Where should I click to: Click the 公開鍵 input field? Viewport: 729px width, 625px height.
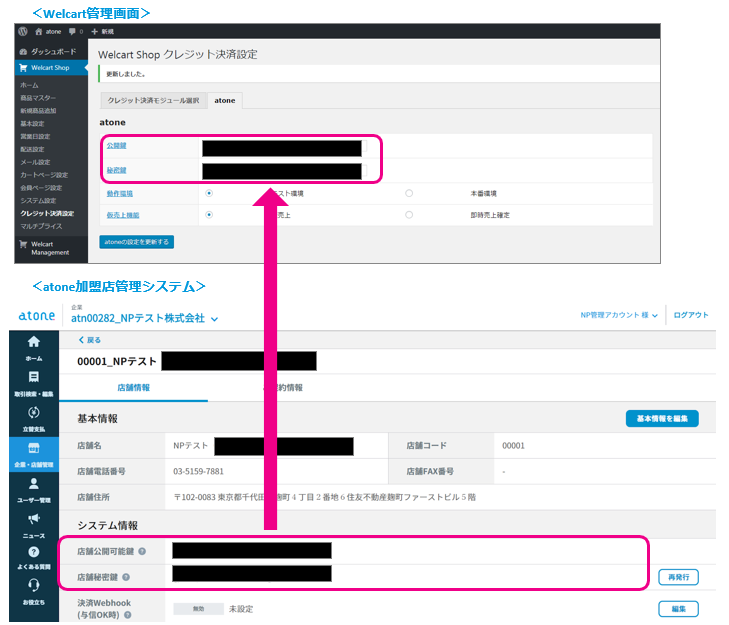tap(284, 148)
